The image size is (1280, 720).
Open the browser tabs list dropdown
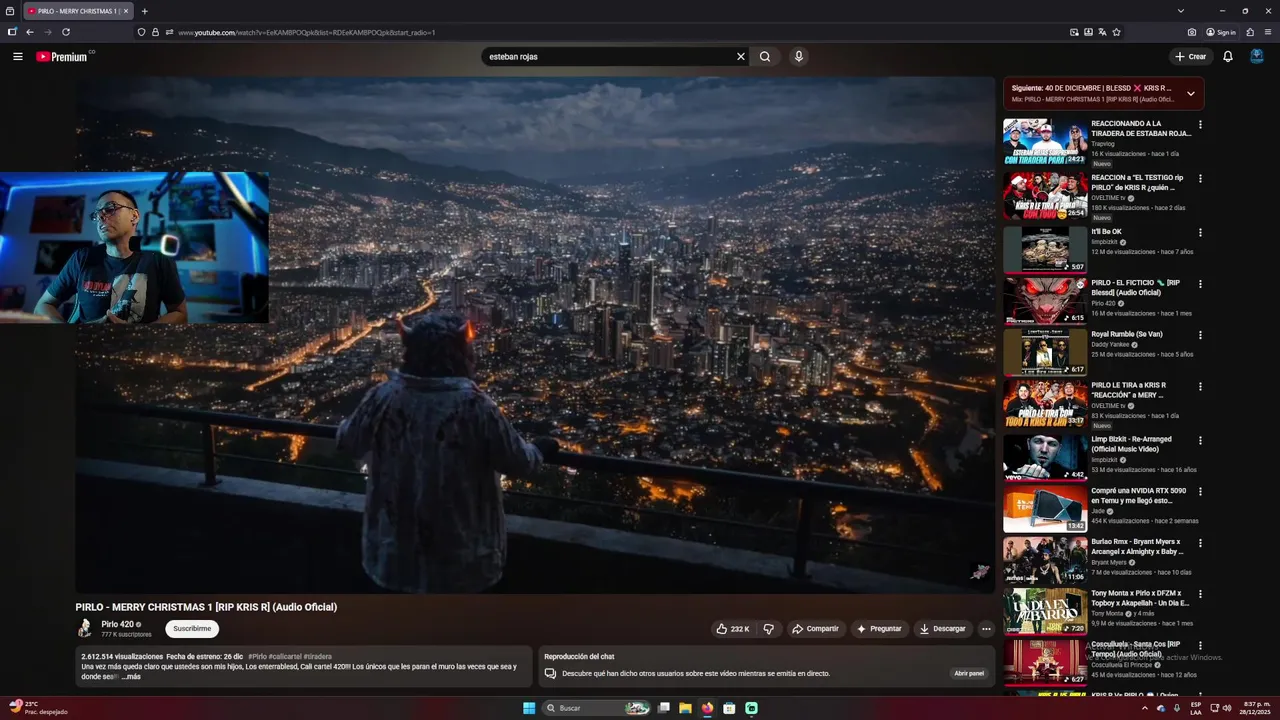point(1180,11)
